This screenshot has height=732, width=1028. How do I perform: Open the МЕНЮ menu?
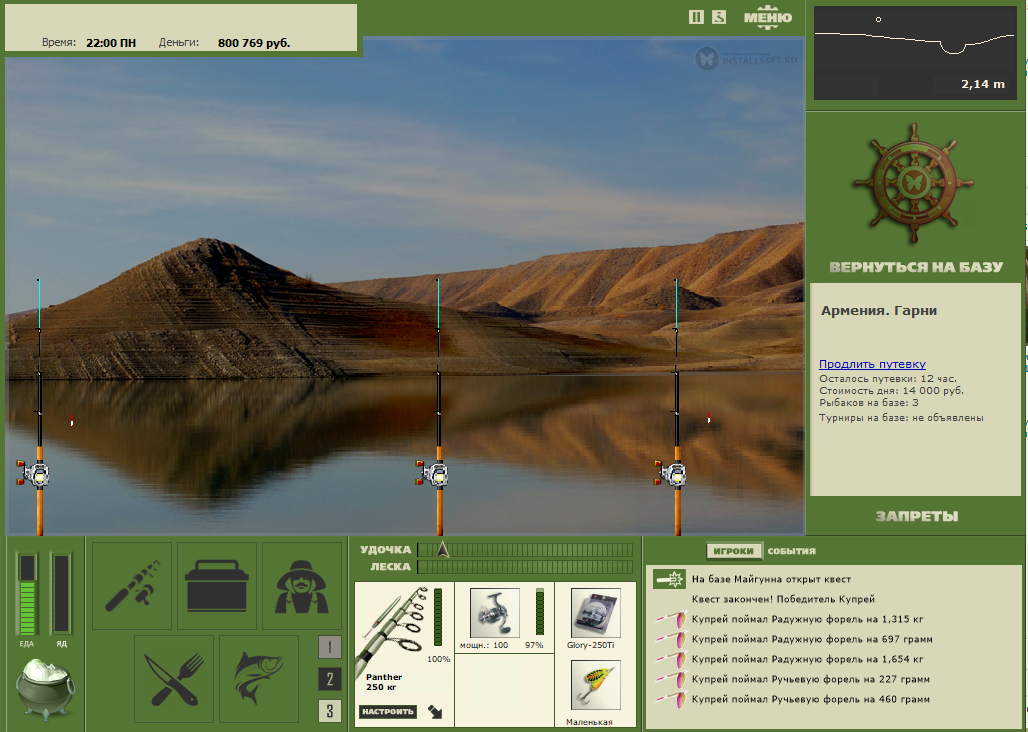[768, 18]
